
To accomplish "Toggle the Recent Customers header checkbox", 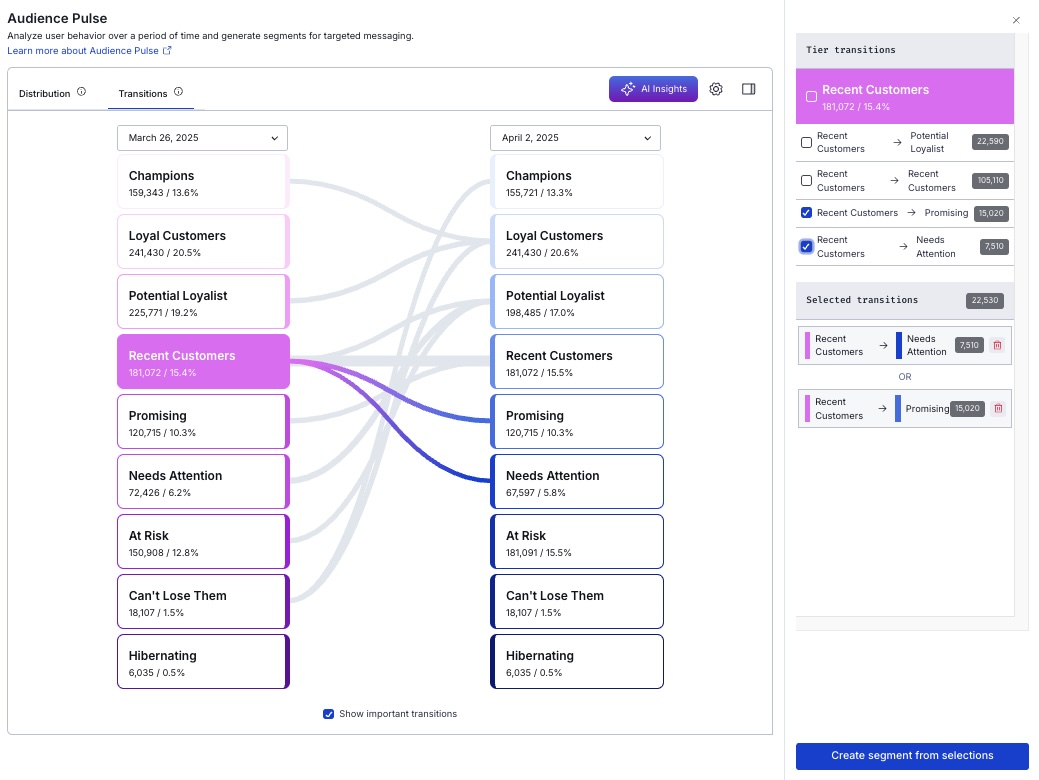I will [x=811, y=97].
